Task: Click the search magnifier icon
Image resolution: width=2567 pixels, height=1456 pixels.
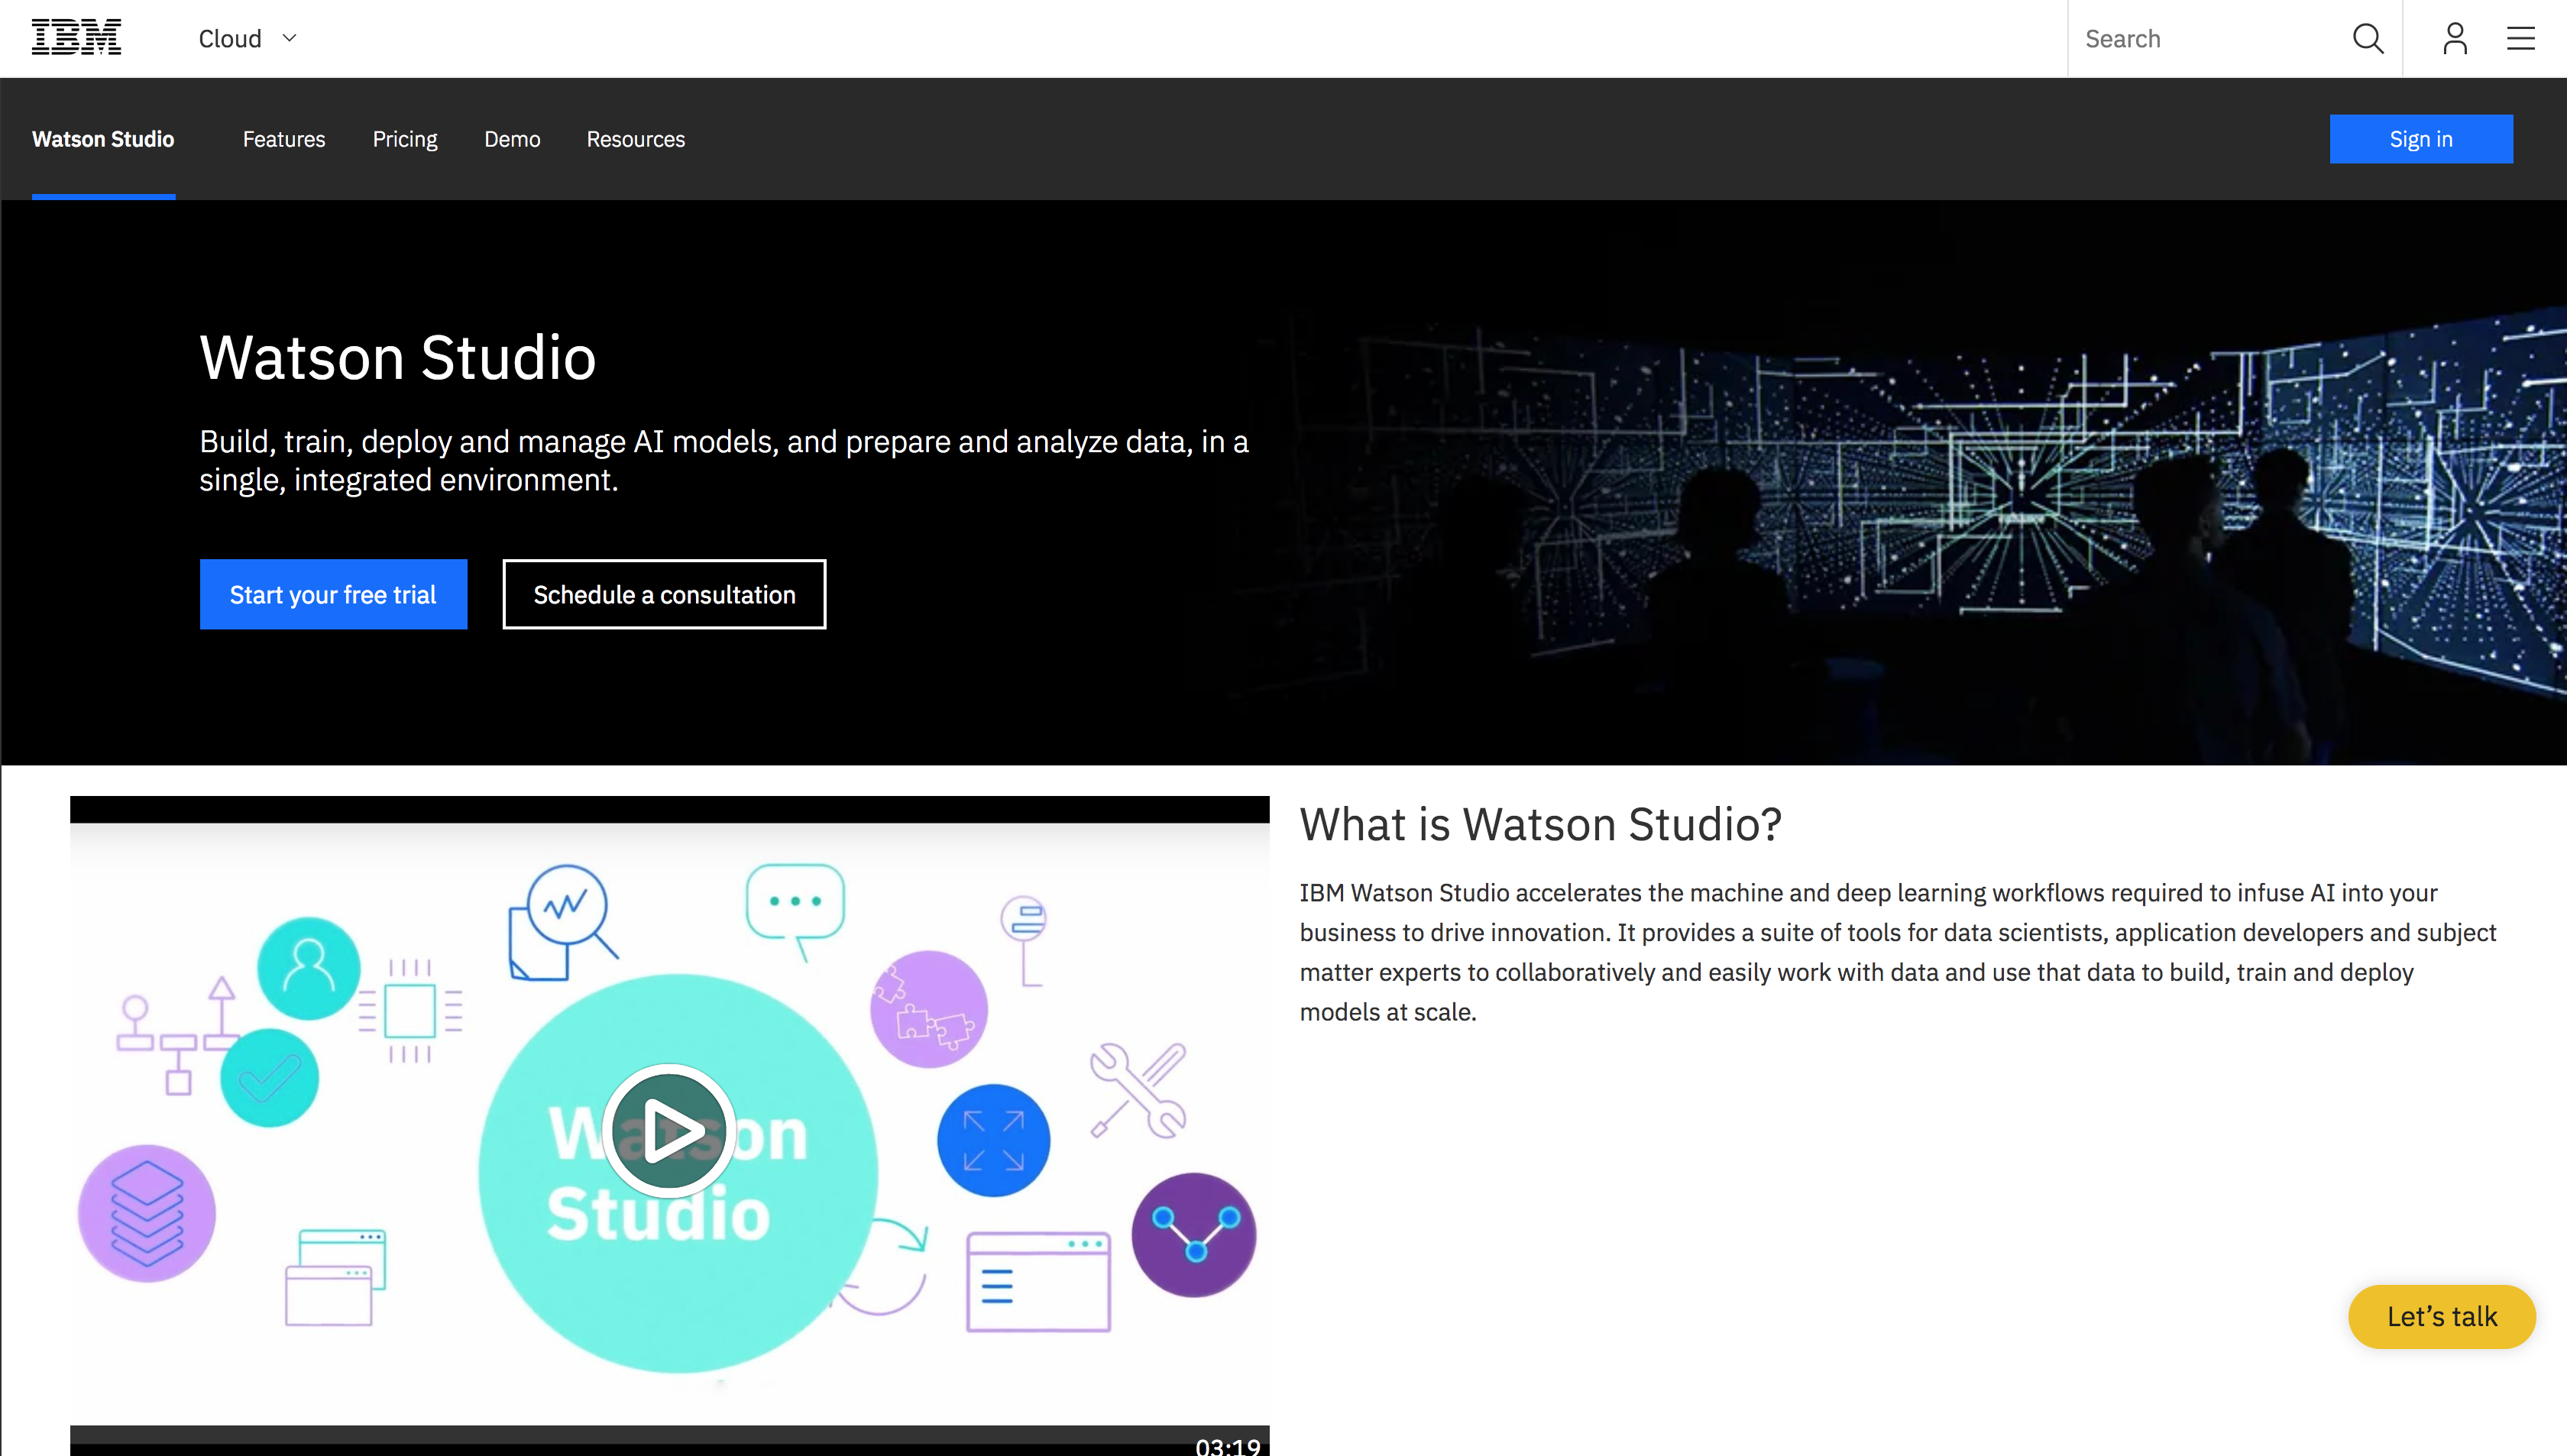Action: point(2367,39)
